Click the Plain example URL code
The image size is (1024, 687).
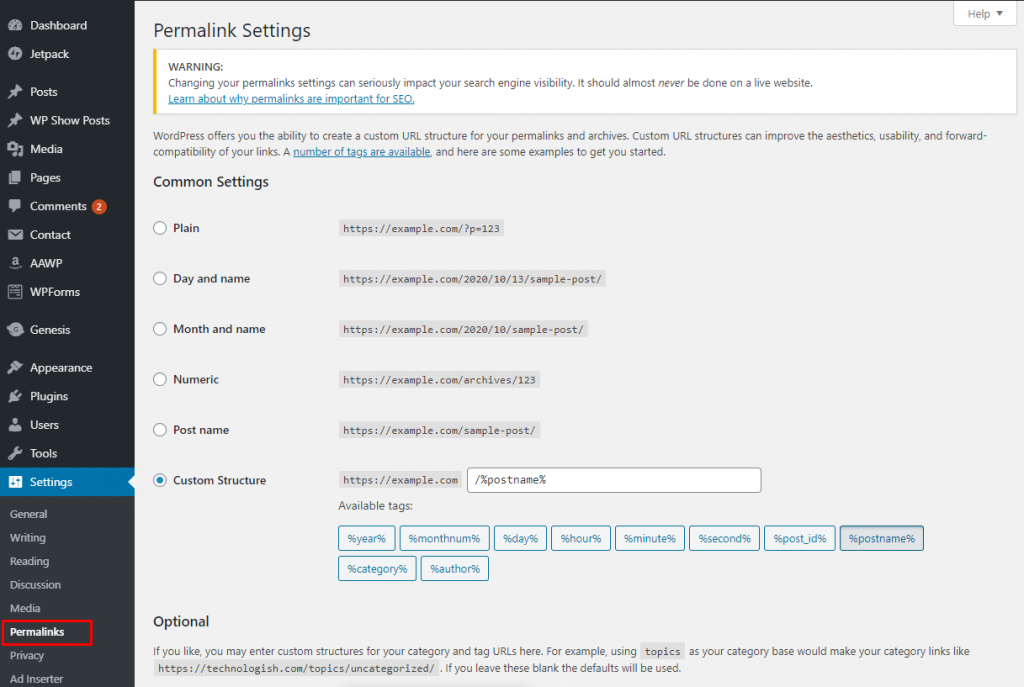point(421,229)
